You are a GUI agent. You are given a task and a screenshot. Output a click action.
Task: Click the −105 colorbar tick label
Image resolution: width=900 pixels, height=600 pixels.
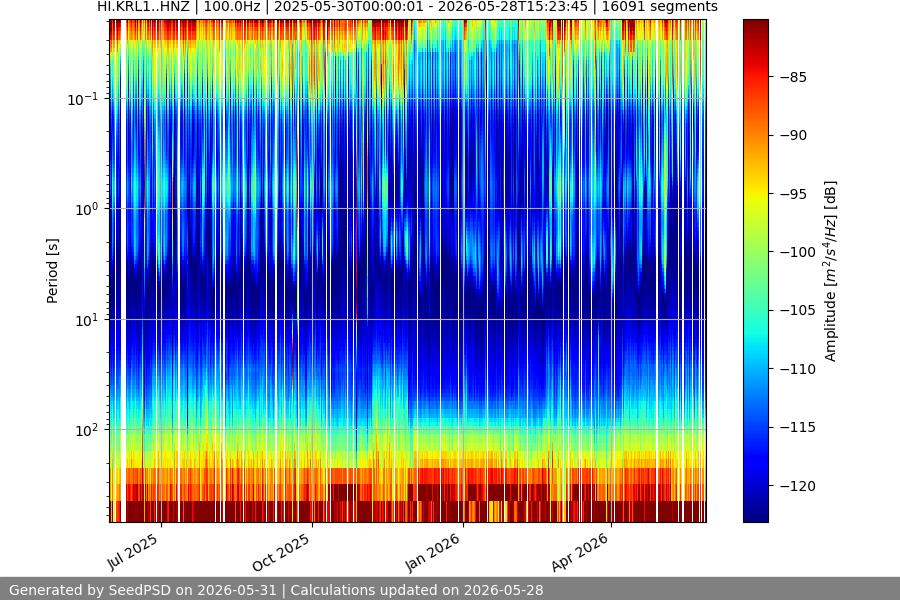[798, 311]
